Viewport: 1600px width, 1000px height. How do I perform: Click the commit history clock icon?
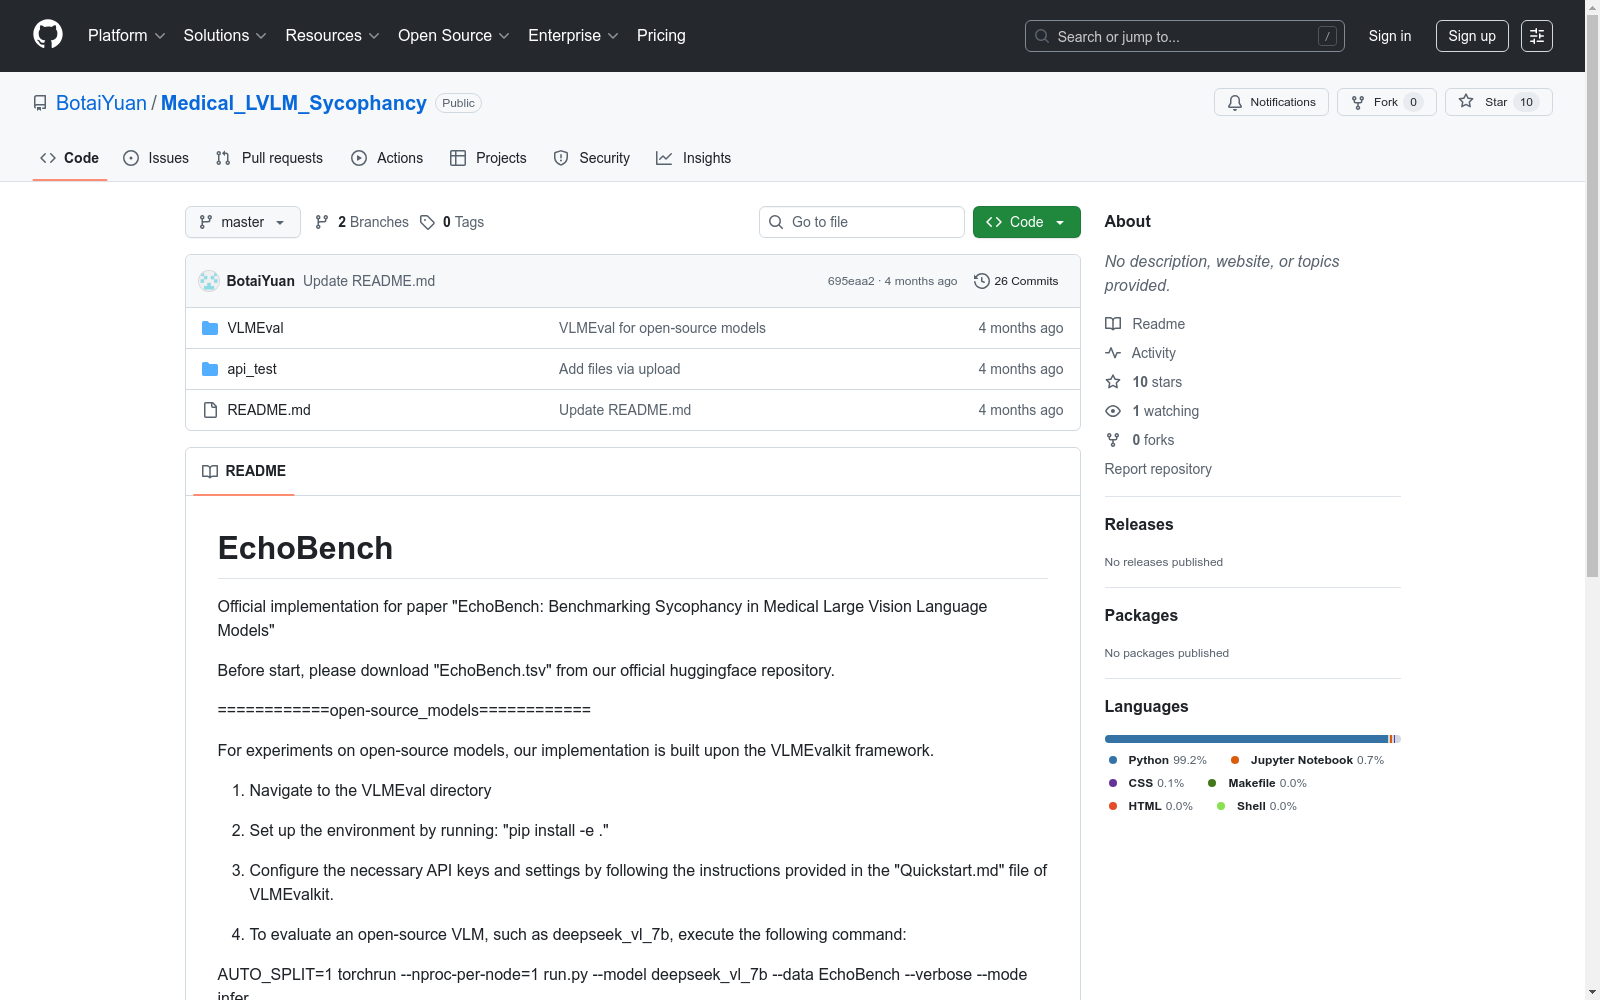pos(982,281)
